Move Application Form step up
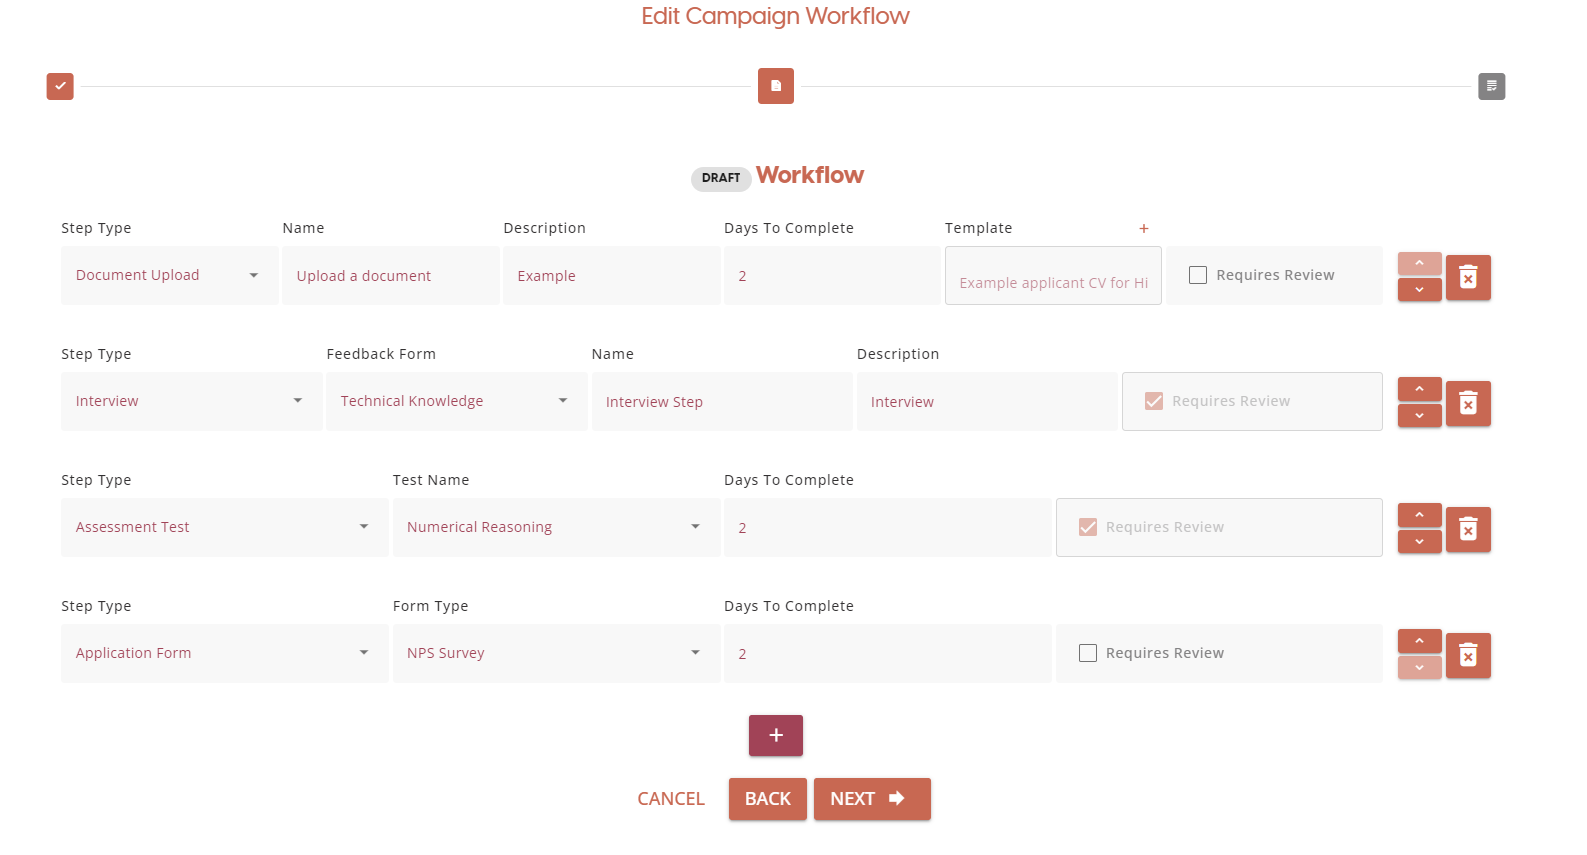The image size is (1587, 855). [1419, 641]
